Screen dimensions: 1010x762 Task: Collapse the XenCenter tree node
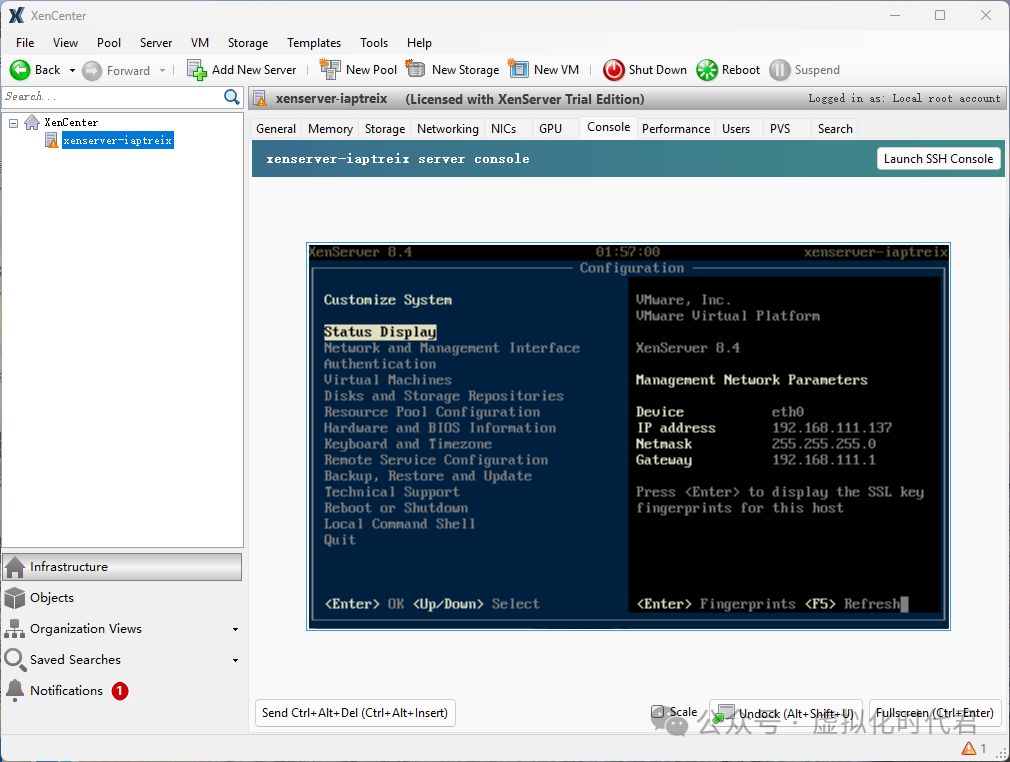pyautogui.click(x=14, y=122)
